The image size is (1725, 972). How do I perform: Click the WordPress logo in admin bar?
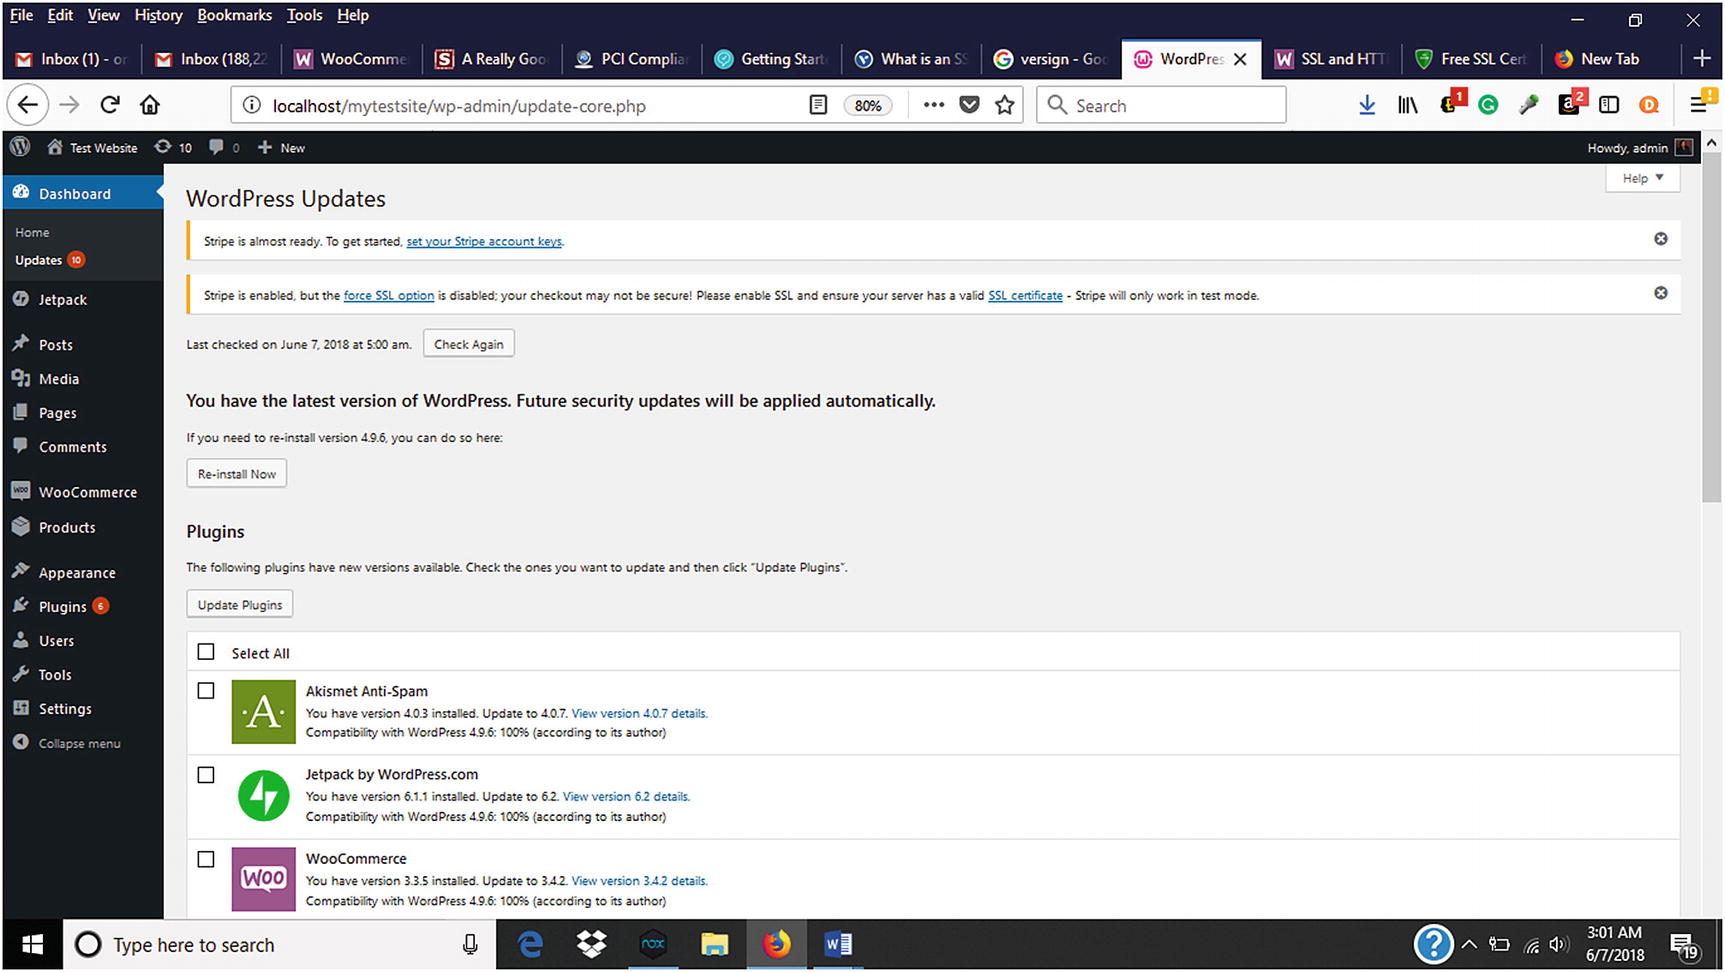[20, 147]
